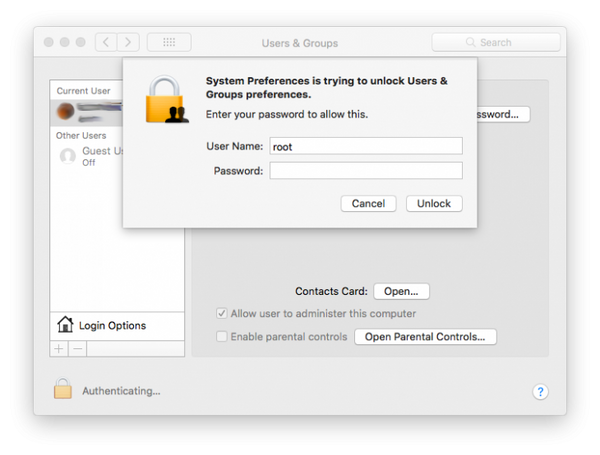Image resolution: width=600 pixels, height=455 pixels.
Task: Click the Other Users header label
Action: pos(81,135)
